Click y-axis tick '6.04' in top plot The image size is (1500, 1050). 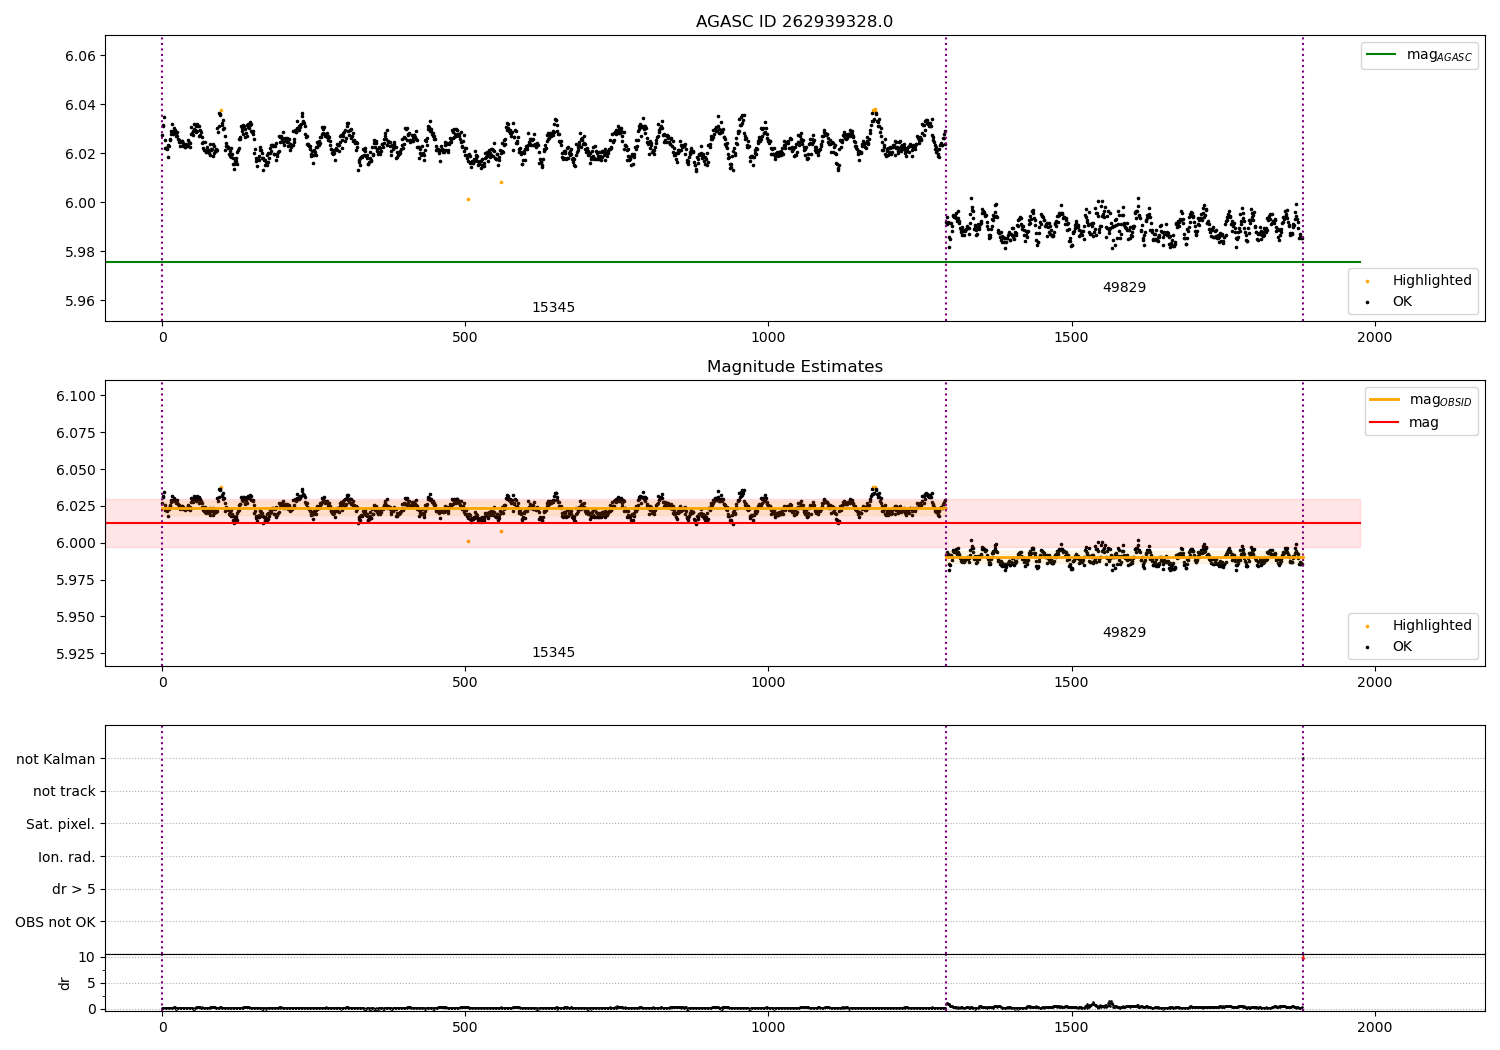pos(80,105)
